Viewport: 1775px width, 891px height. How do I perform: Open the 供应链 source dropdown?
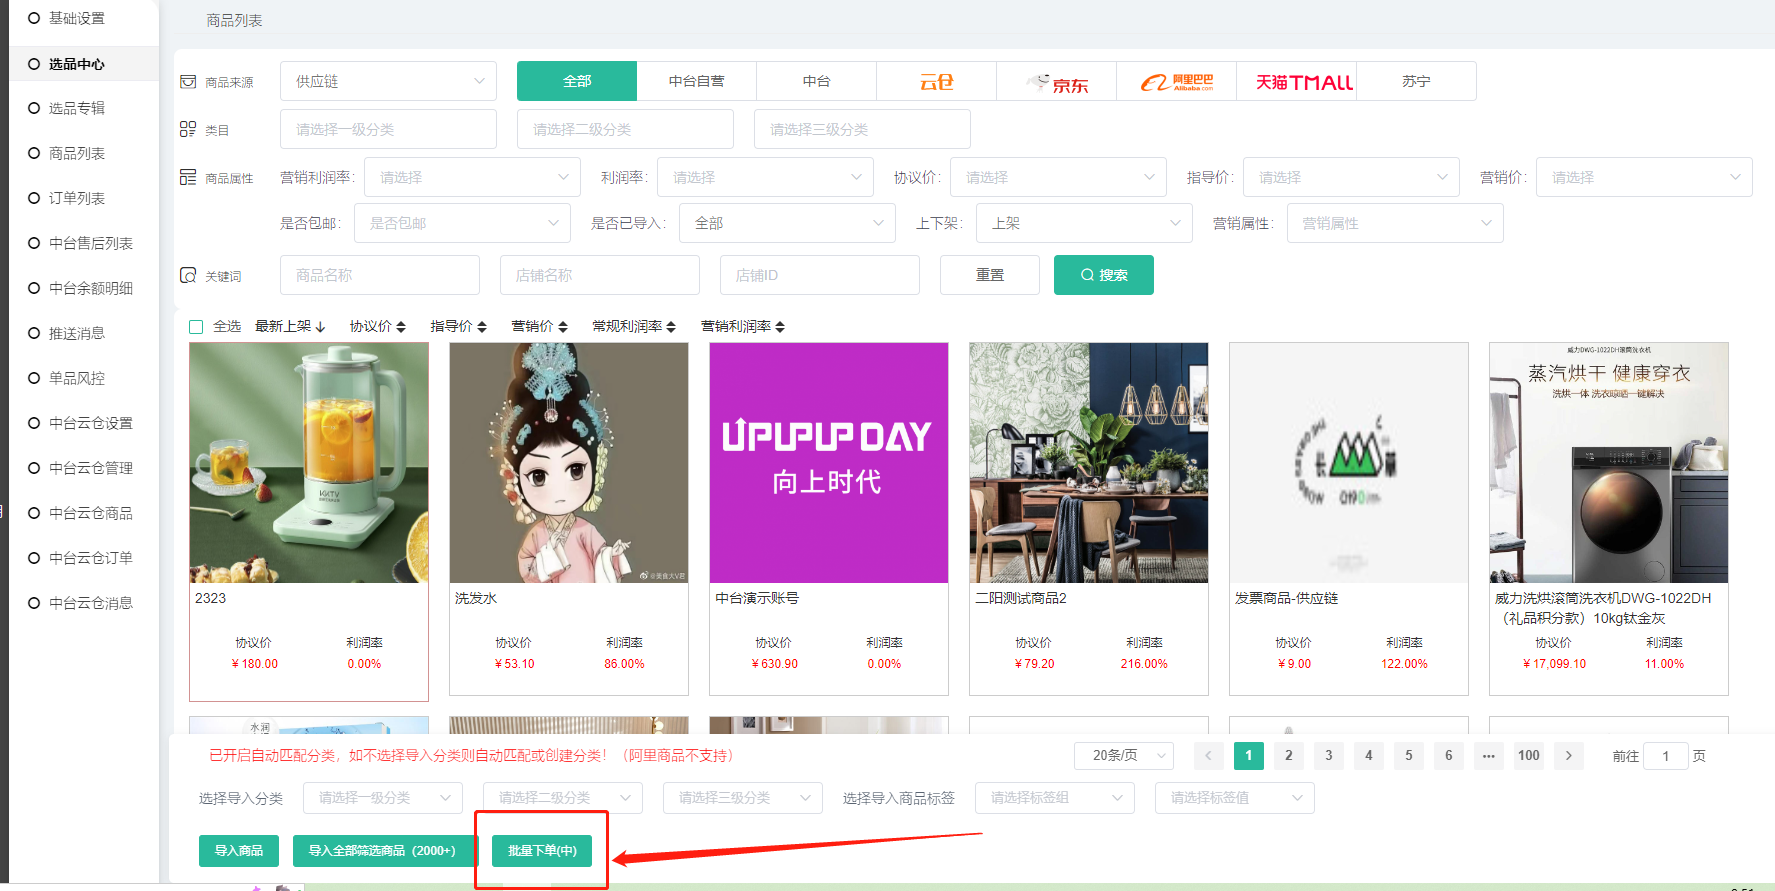point(388,81)
